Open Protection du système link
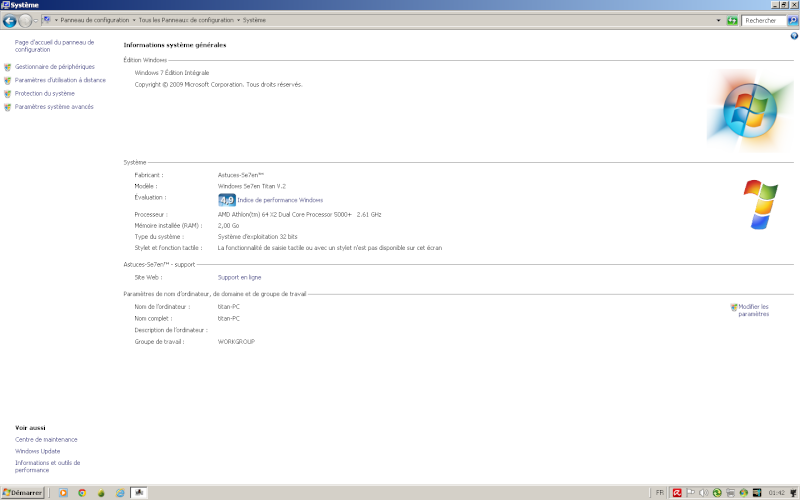The width and height of the screenshot is (800, 500). pos(44,93)
